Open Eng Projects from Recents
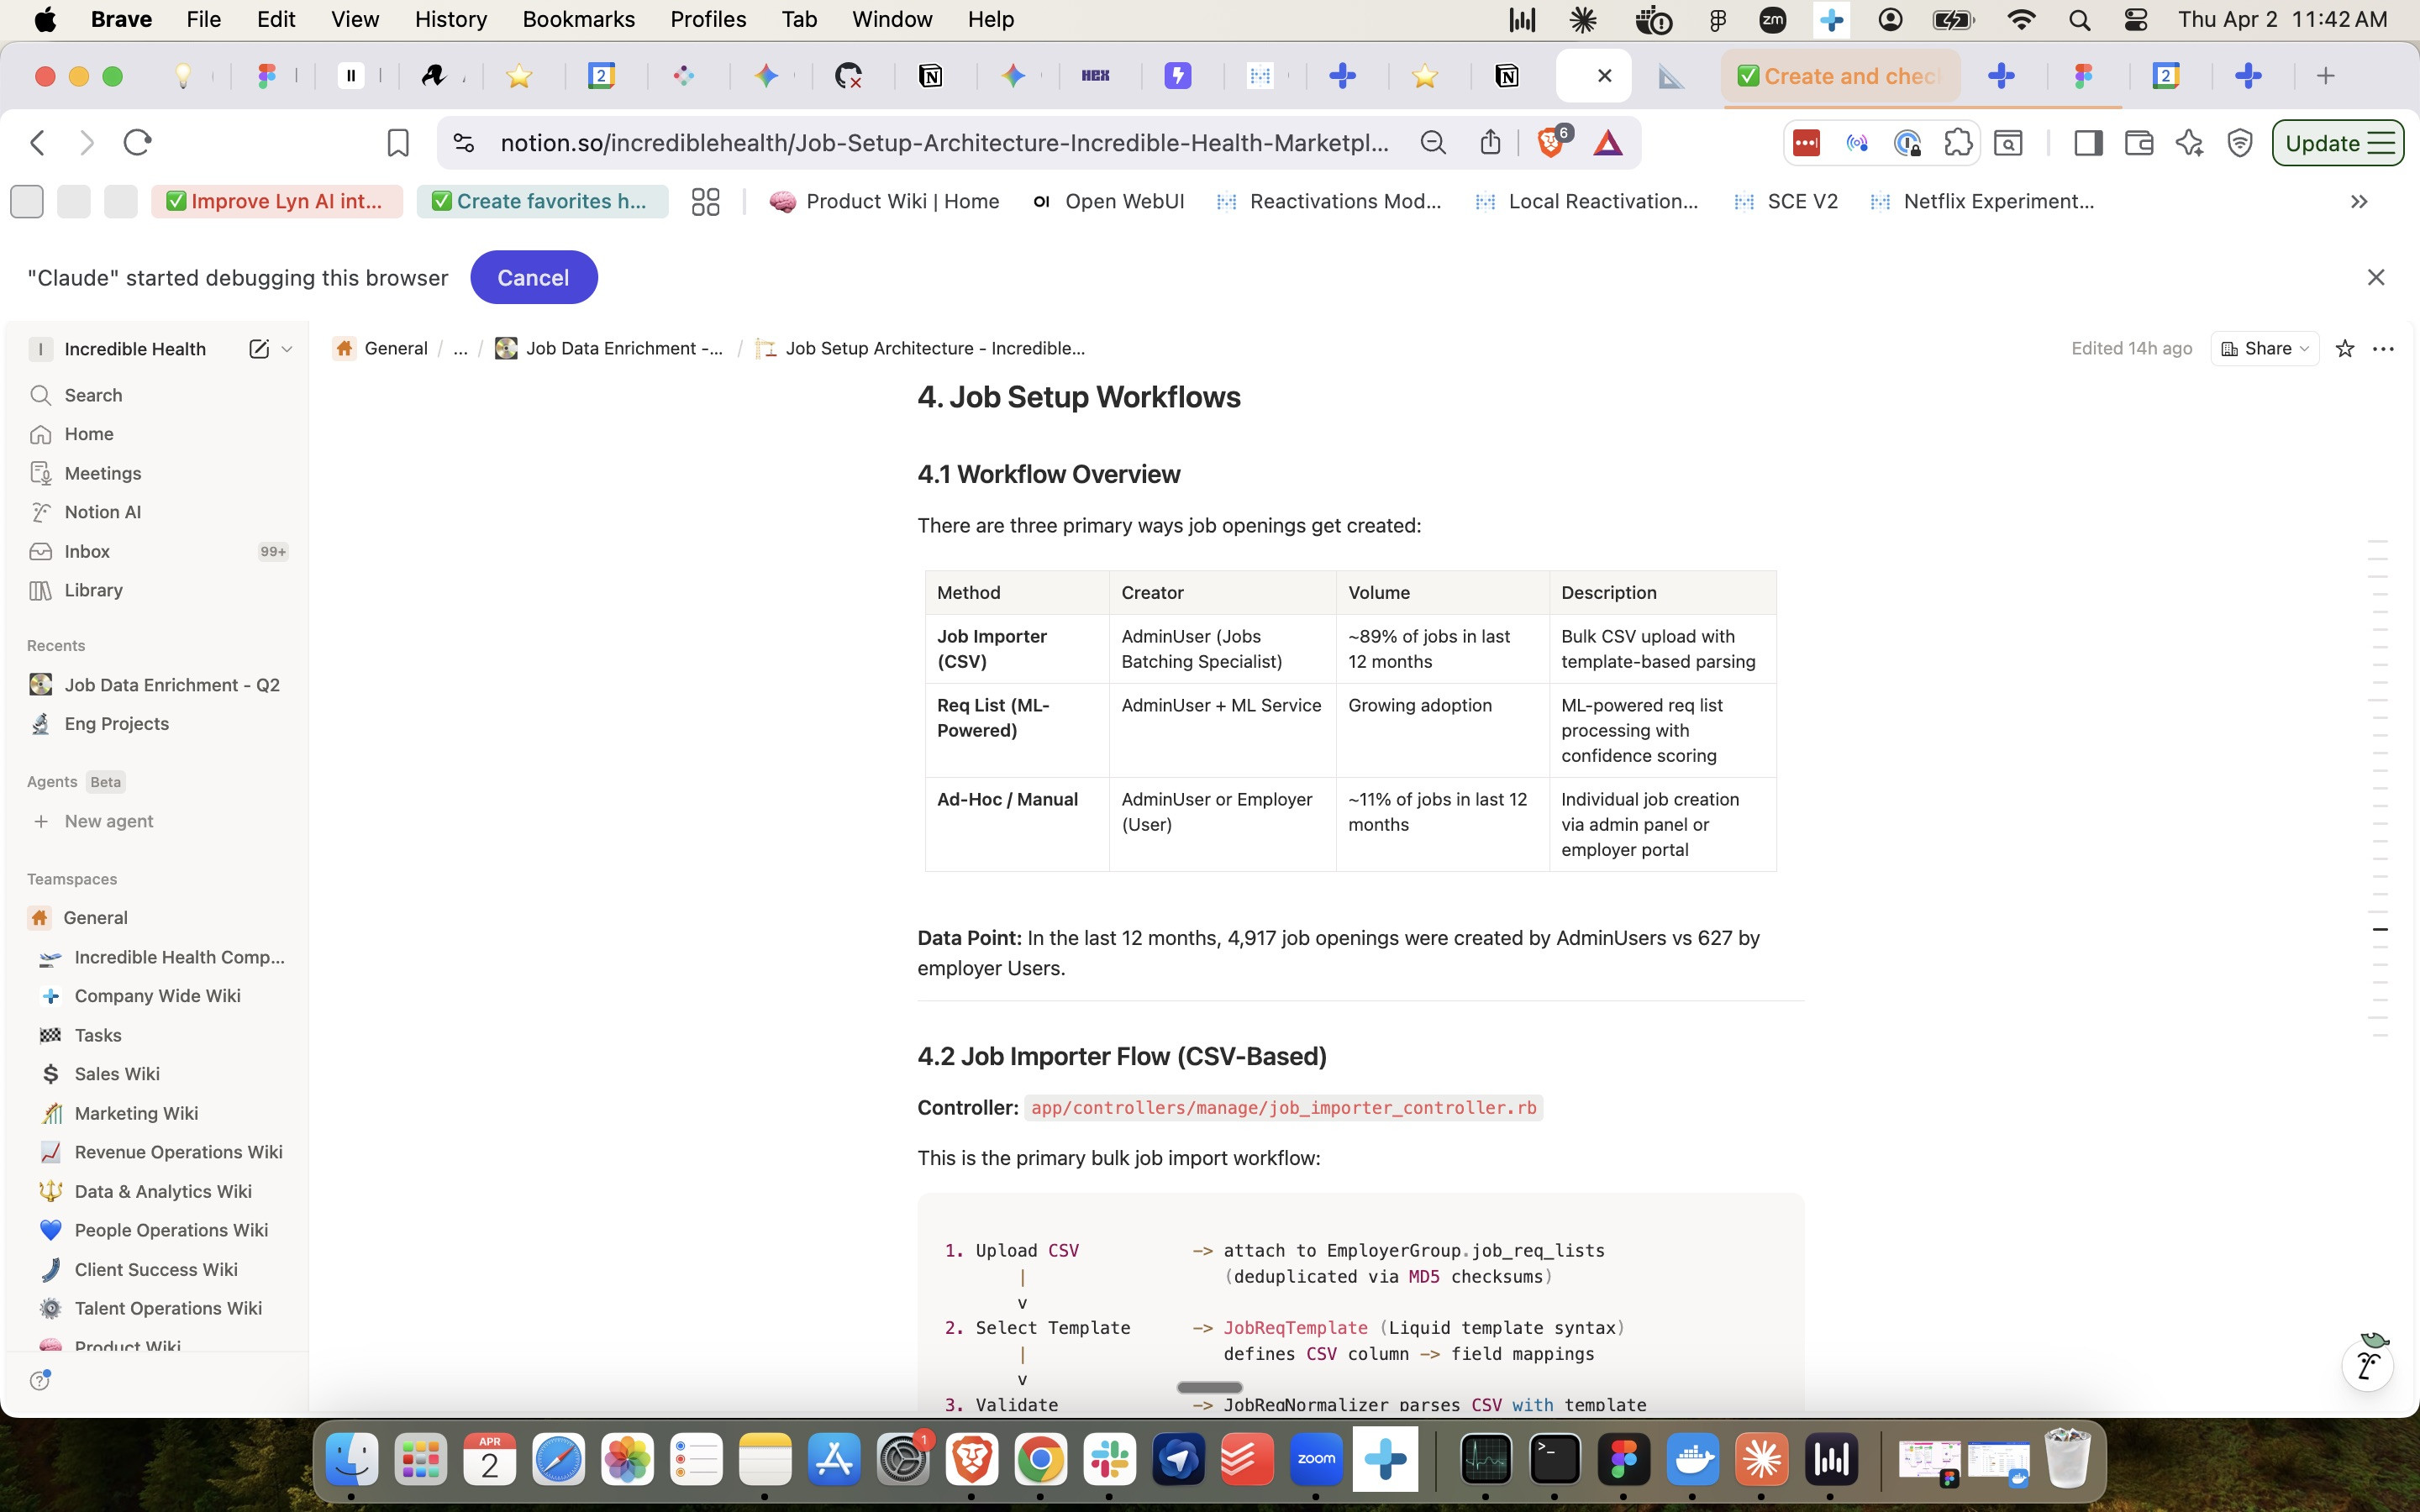Image resolution: width=2420 pixels, height=1512 pixels. tap(157, 724)
